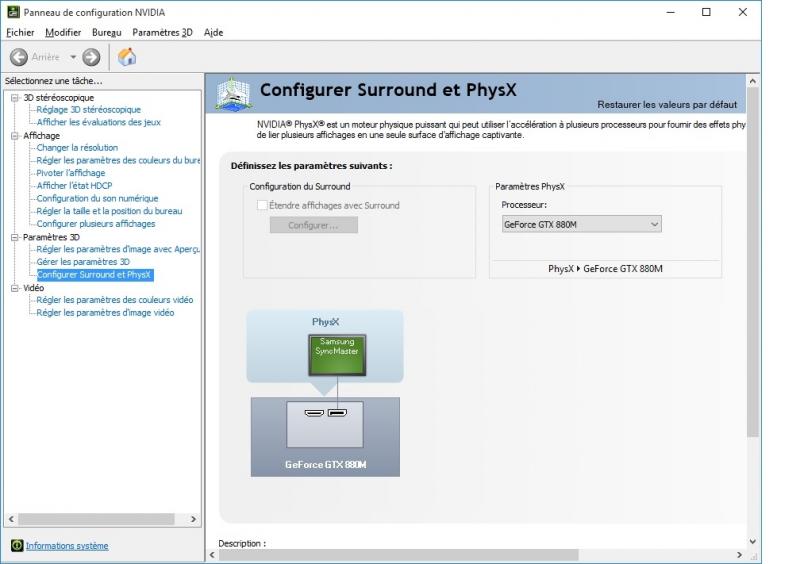Click Restaurer les valeurs par défaut
Image resolution: width=800 pixels, height=564 pixels.
coord(667,105)
